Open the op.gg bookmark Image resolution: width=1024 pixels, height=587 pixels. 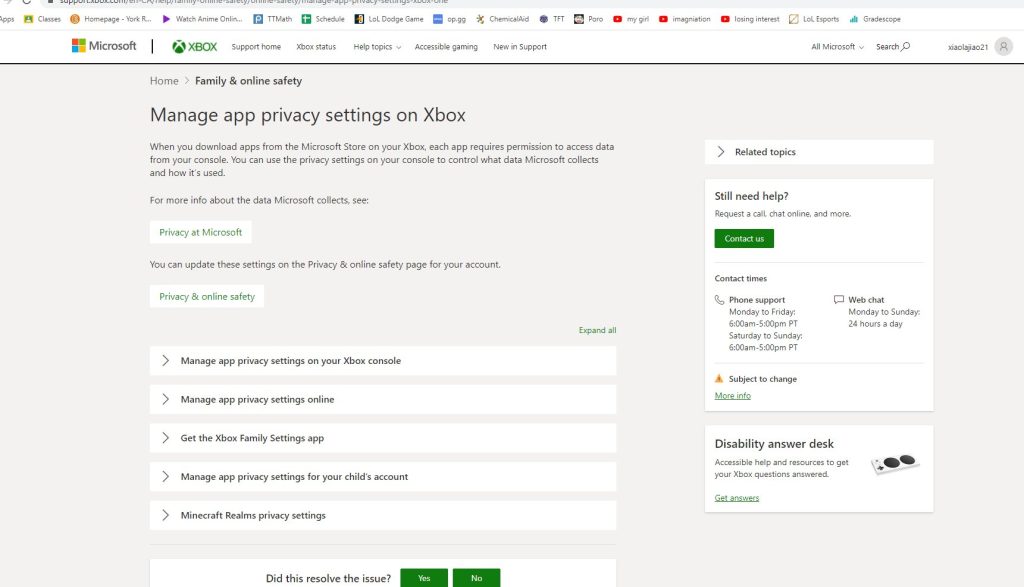coord(449,19)
